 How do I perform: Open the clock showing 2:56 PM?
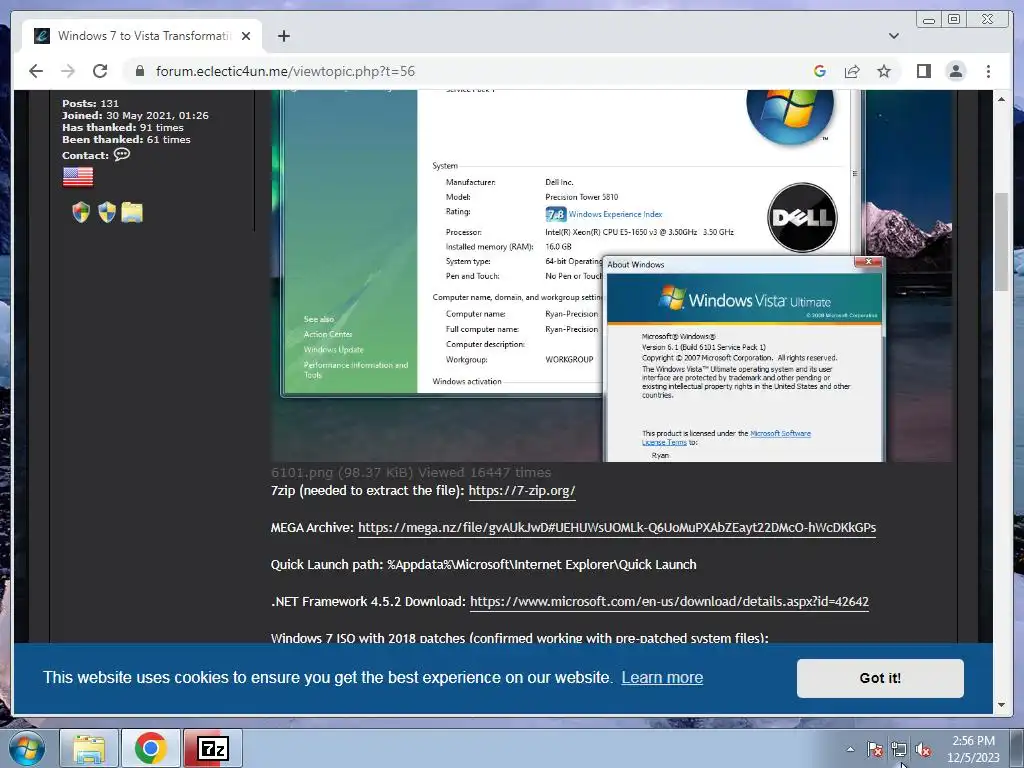(973, 748)
